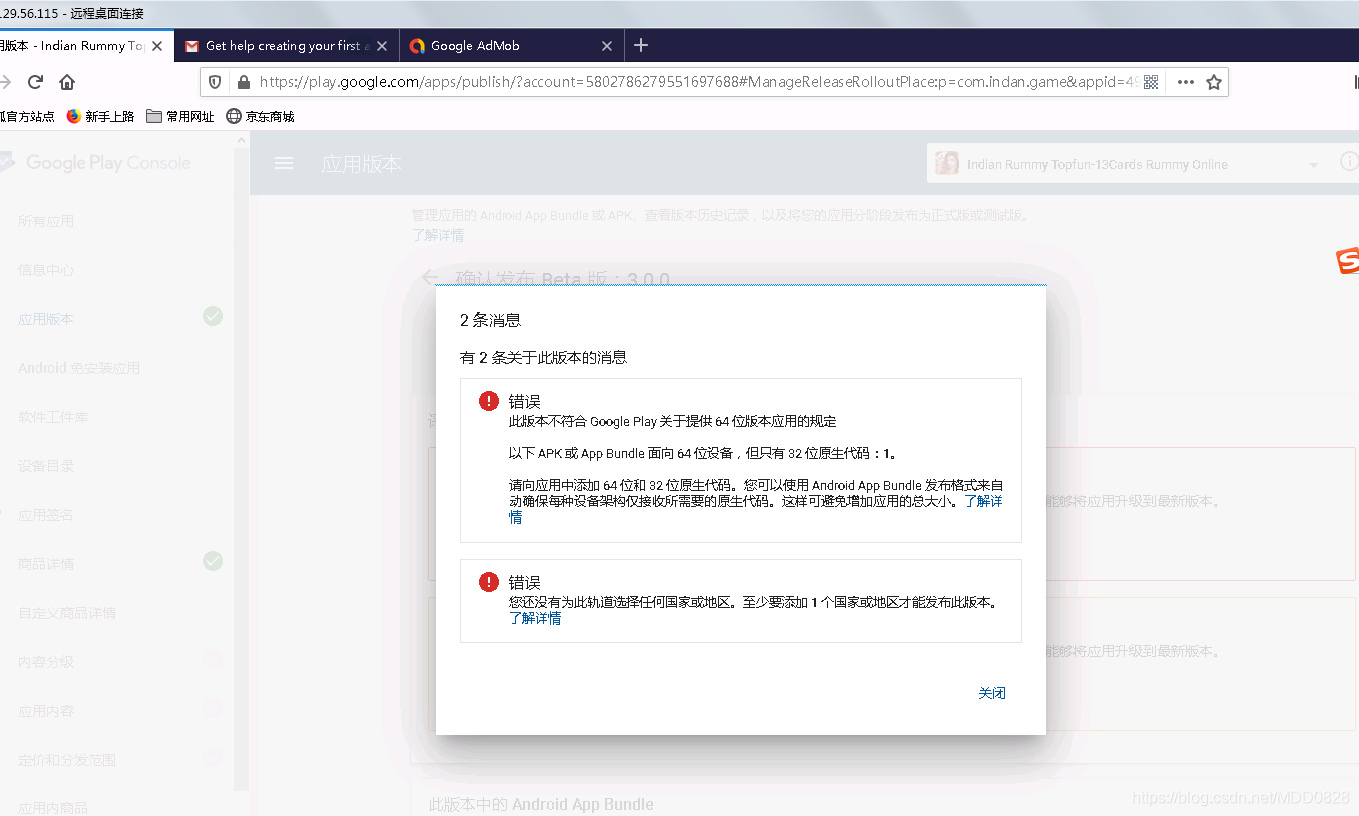Toggle the hamburger navigation menu

pos(284,163)
